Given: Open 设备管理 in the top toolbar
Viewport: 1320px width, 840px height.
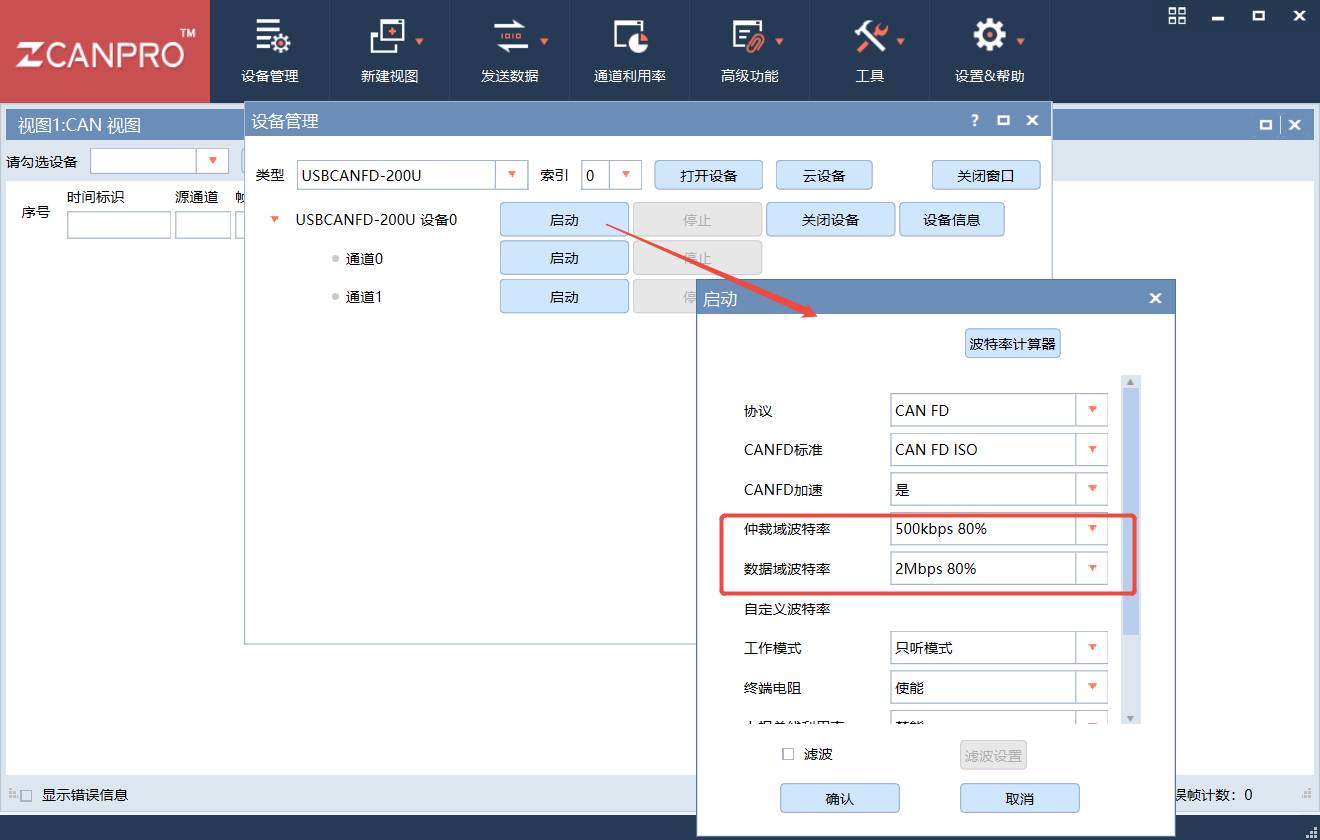Looking at the screenshot, I should click(x=270, y=51).
